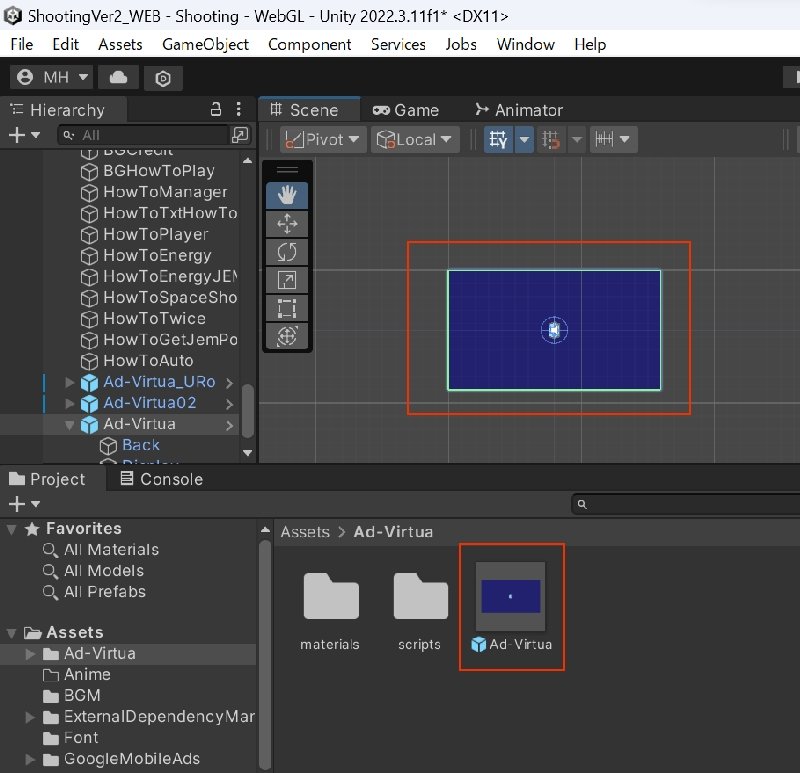Select the Transform tool
This screenshot has width=800, height=773.
(287, 336)
